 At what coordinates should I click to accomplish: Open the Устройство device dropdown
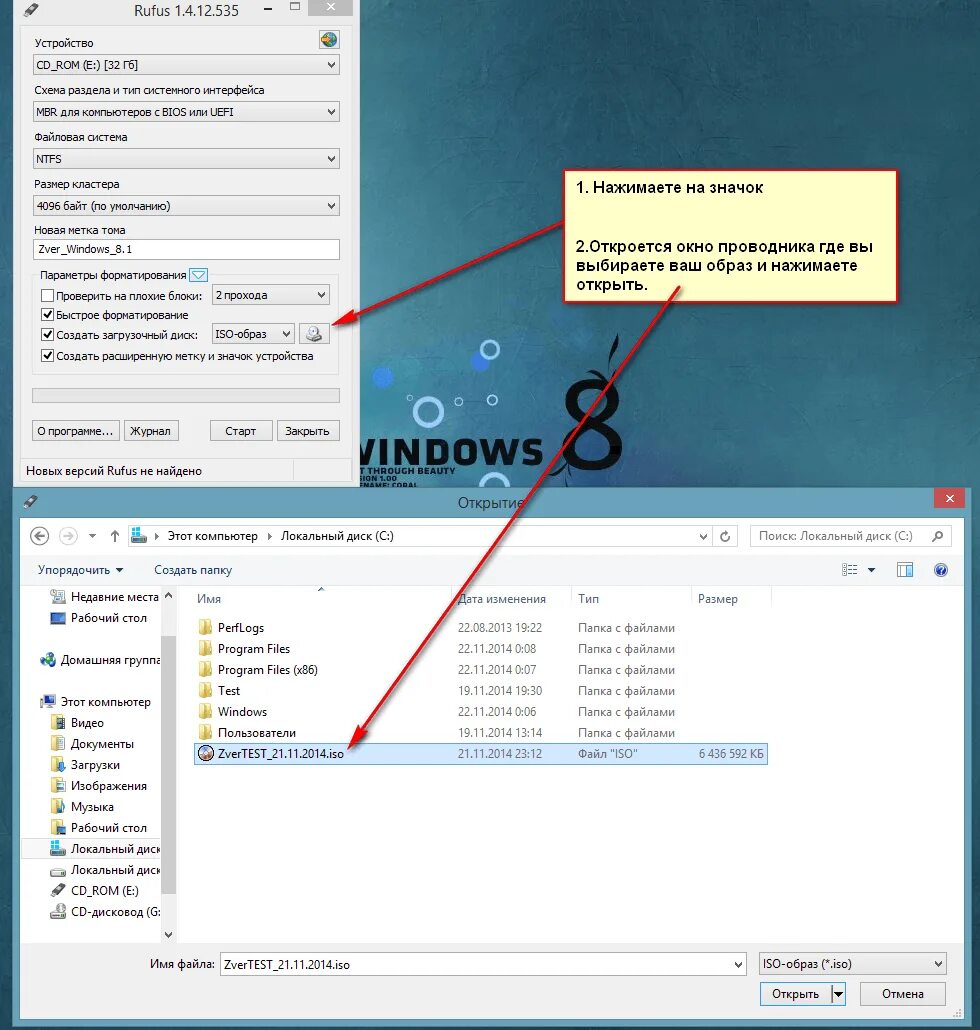(x=186, y=65)
